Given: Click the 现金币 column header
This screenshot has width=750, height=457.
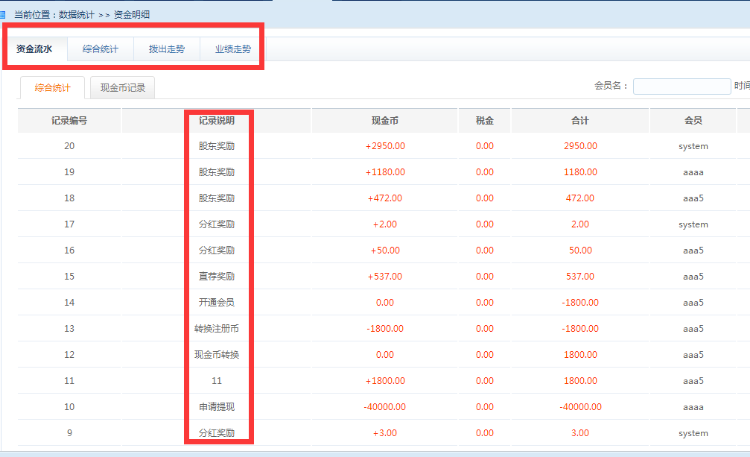Looking at the screenshot, I should [385, 120].
